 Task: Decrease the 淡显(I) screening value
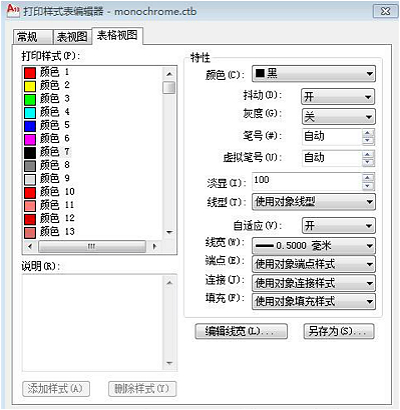368,186
